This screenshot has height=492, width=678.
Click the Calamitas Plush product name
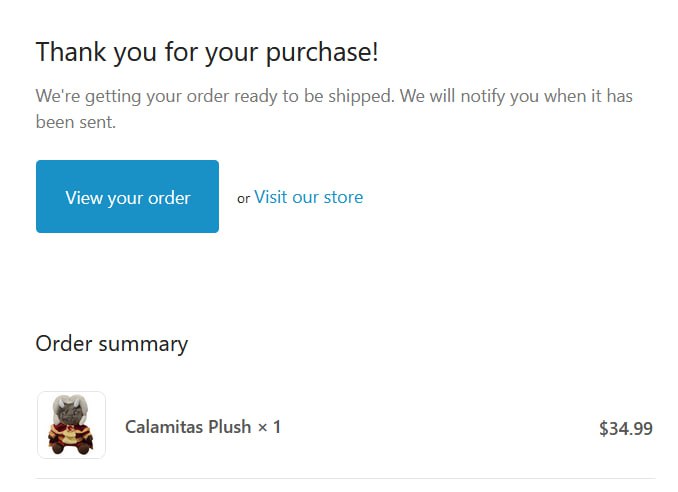tap(188, 427)
